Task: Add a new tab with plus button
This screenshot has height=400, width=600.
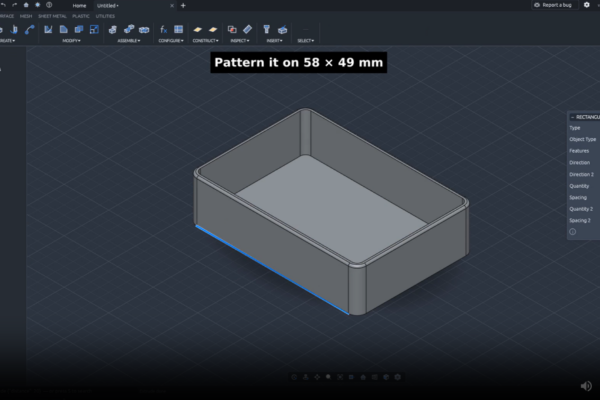Action: (x=183, y=5)
